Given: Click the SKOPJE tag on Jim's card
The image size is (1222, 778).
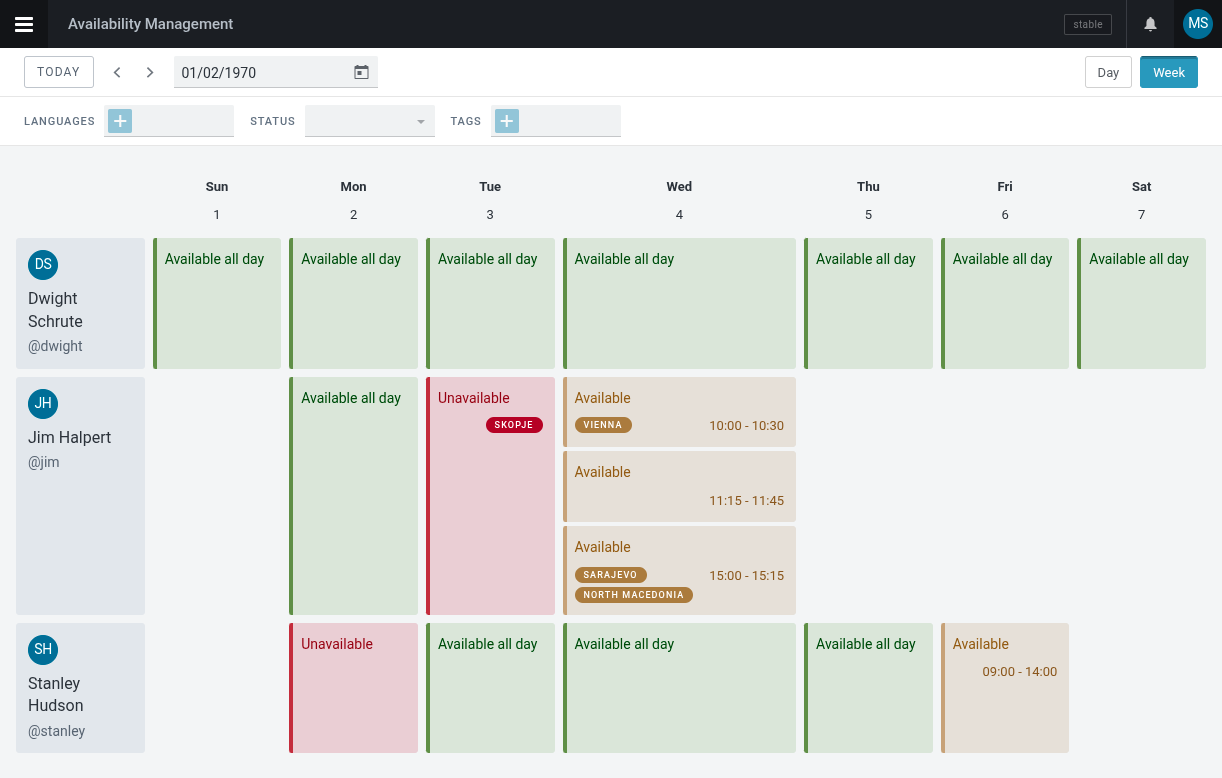Looking at the screenshot, I should tap(514, 425).
